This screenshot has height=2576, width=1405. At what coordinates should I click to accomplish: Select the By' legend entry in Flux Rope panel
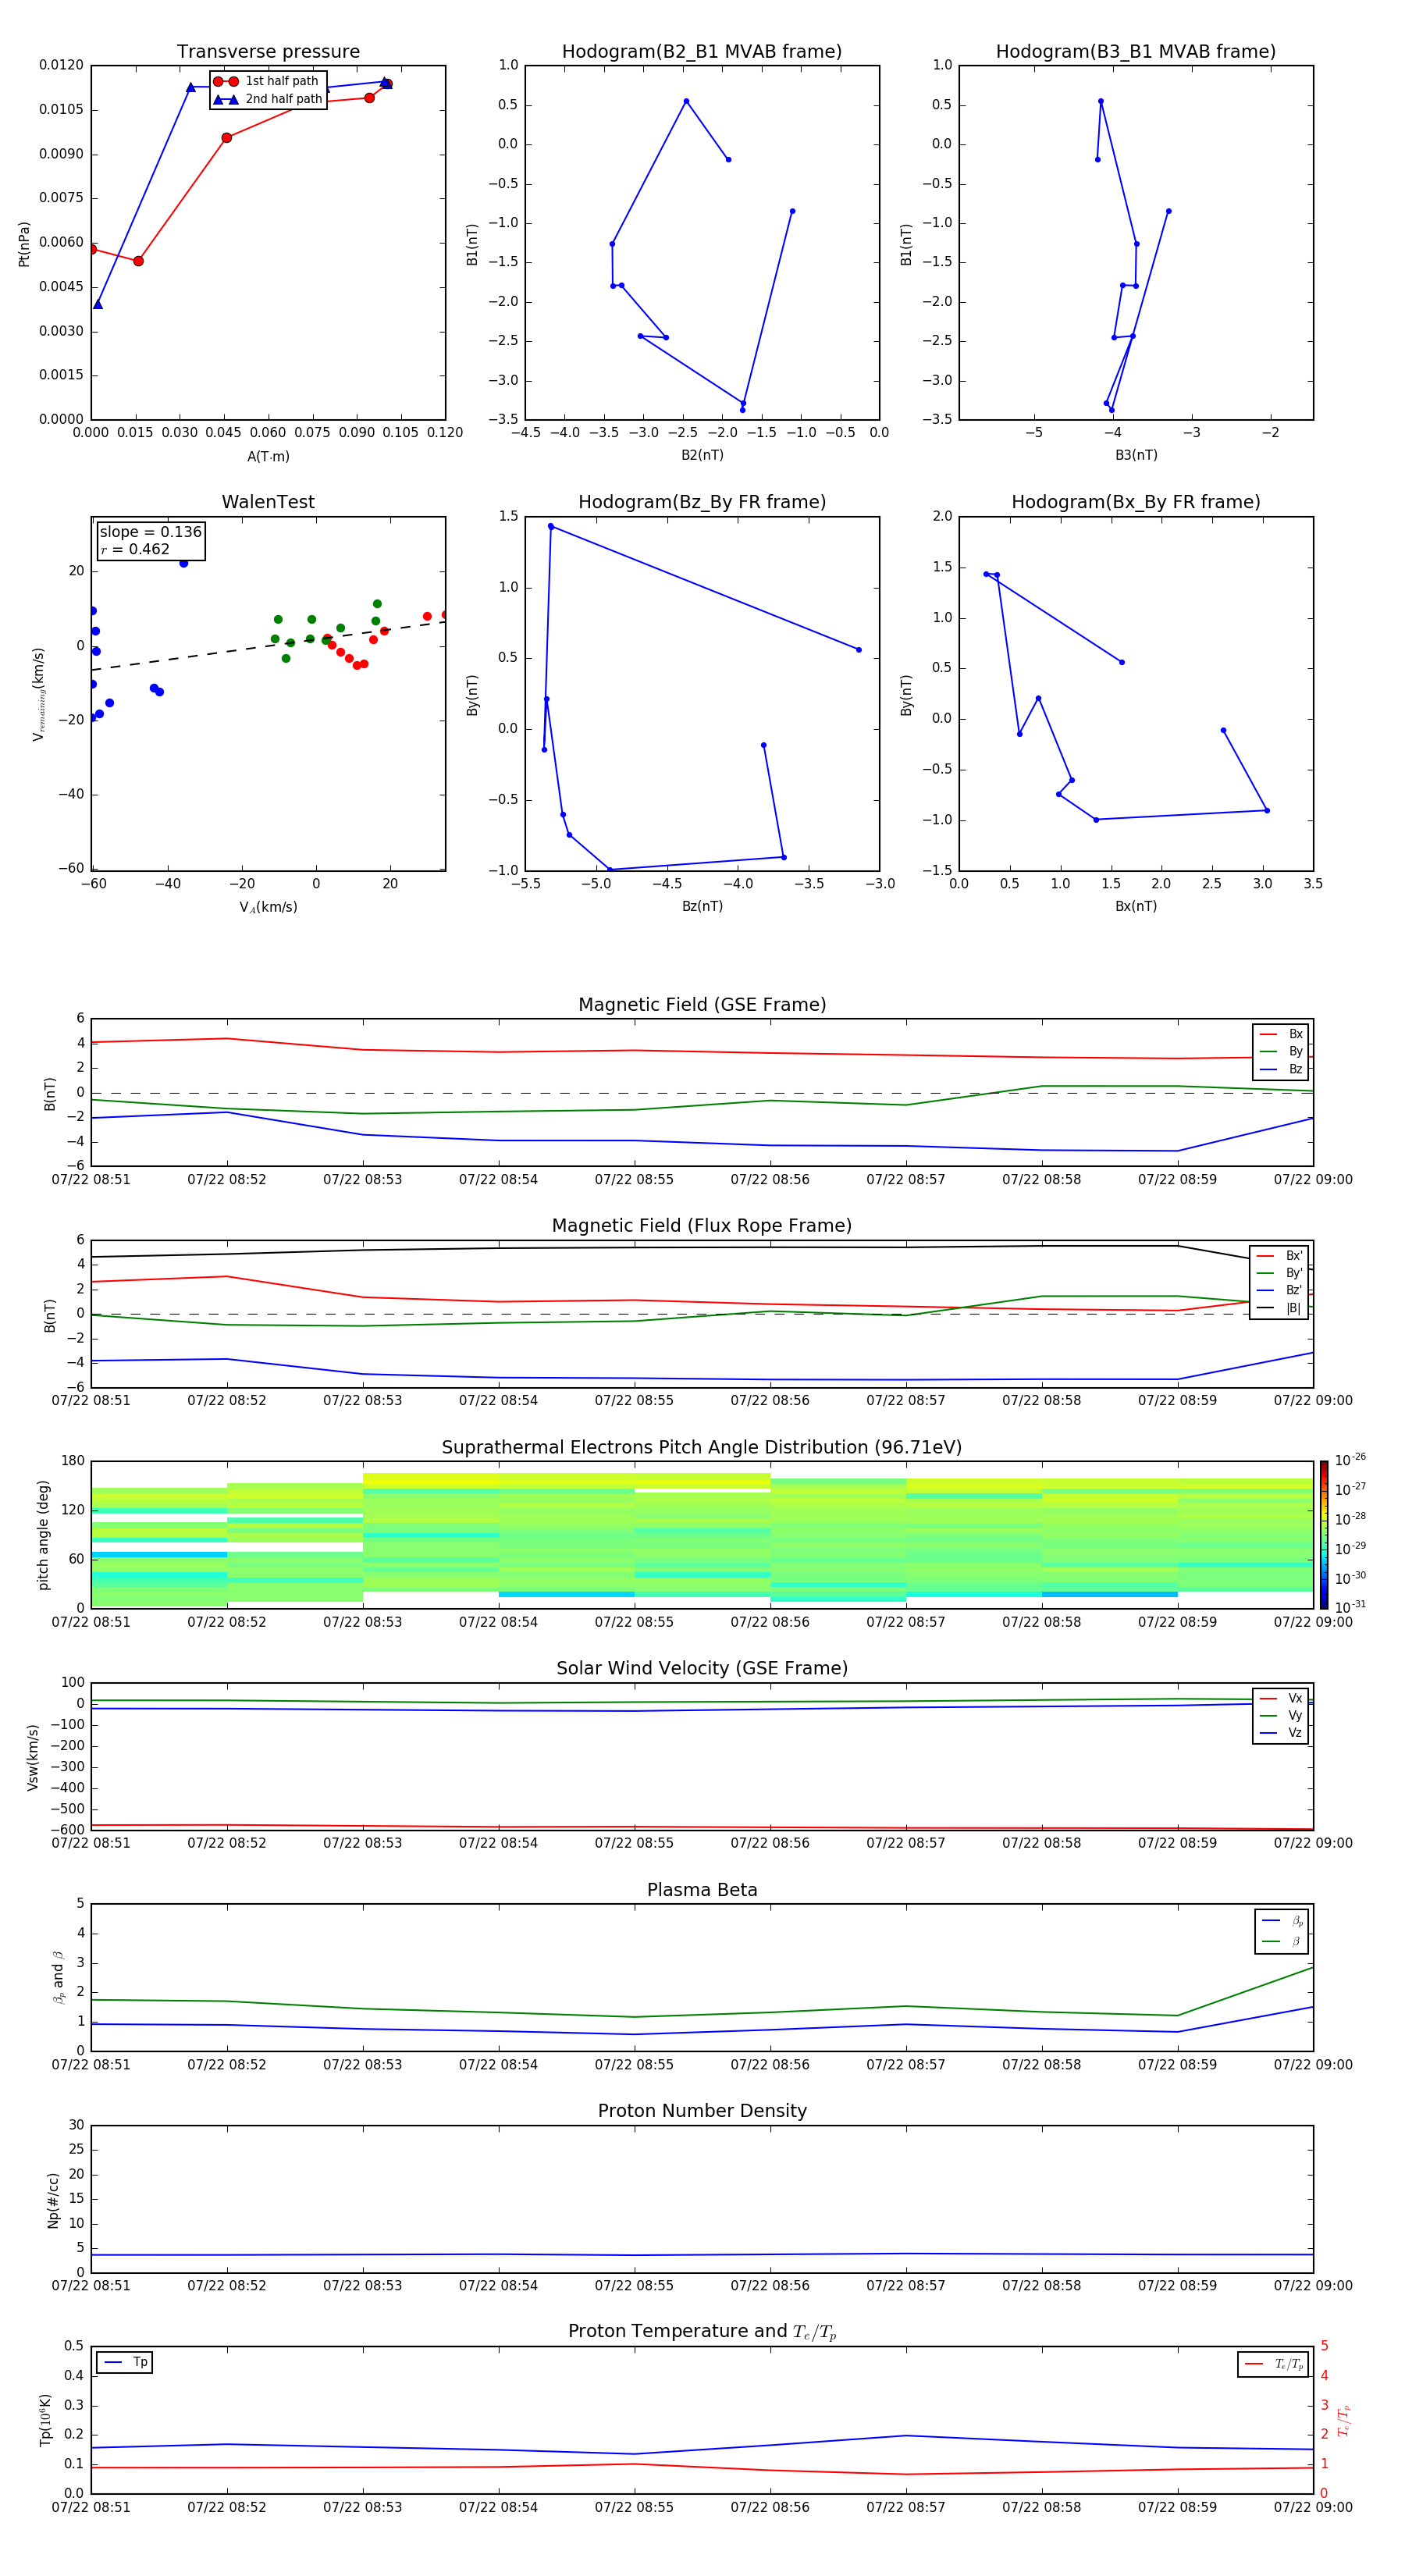point(1279,1273)
